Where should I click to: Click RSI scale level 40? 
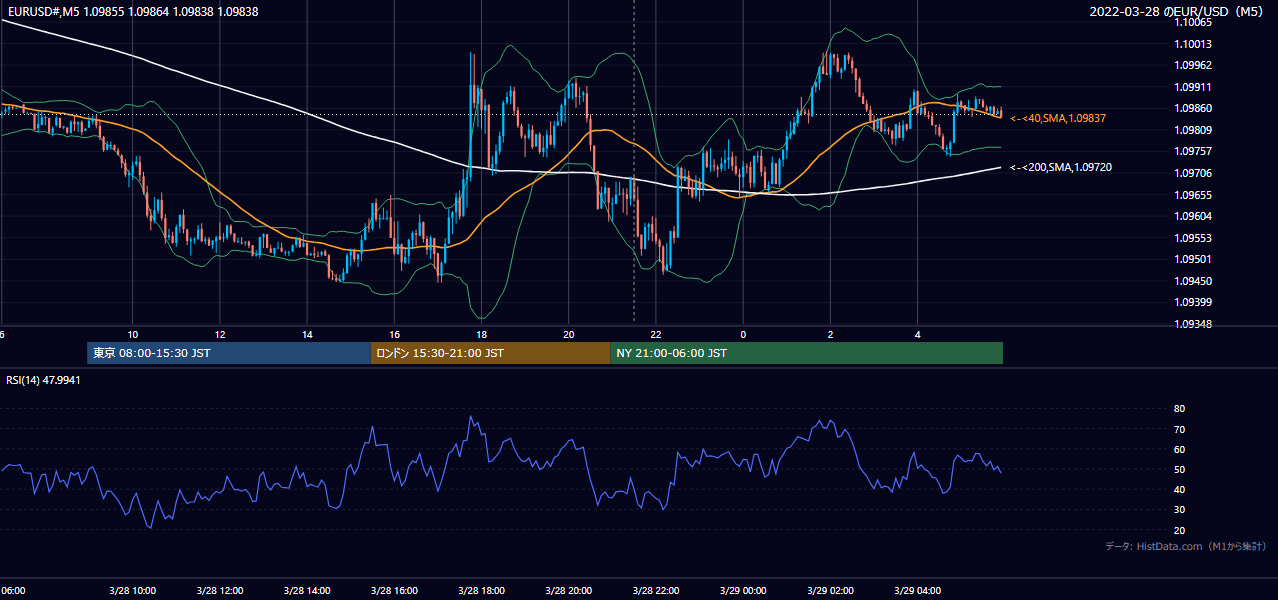click(1180, 489)
